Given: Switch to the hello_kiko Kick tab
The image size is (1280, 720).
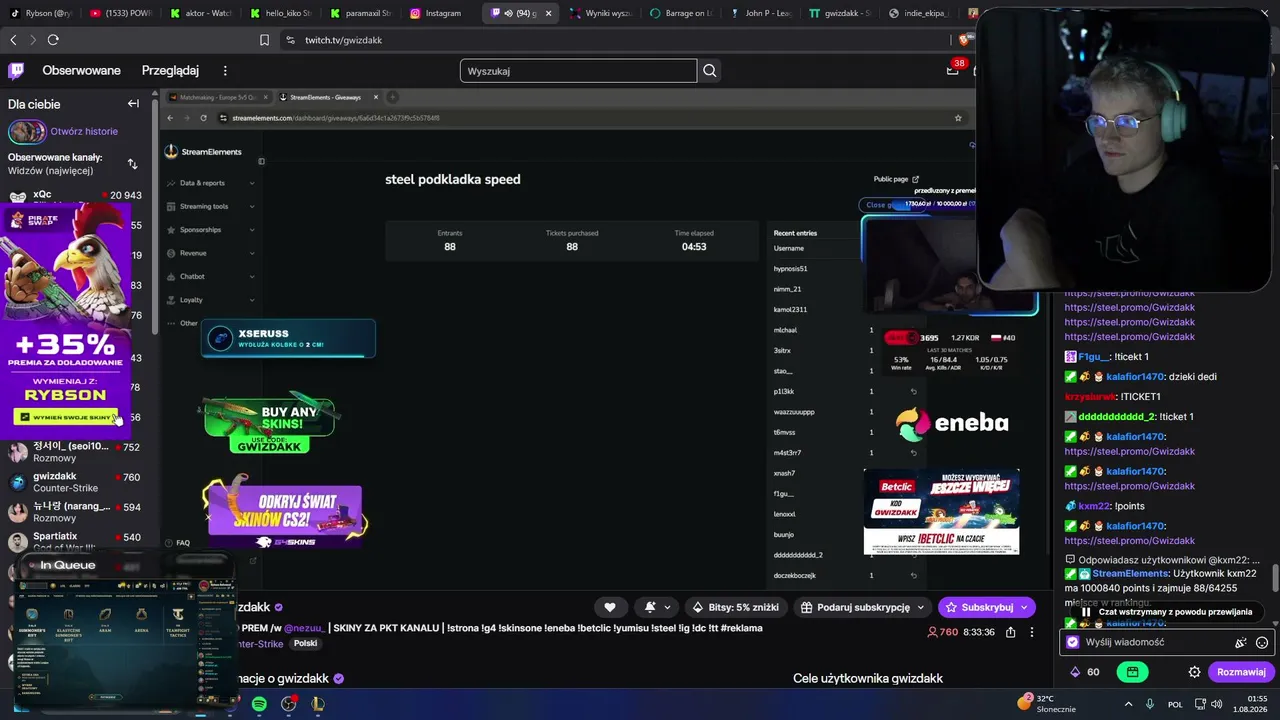Looking at the screenshot, I should 281,13.
